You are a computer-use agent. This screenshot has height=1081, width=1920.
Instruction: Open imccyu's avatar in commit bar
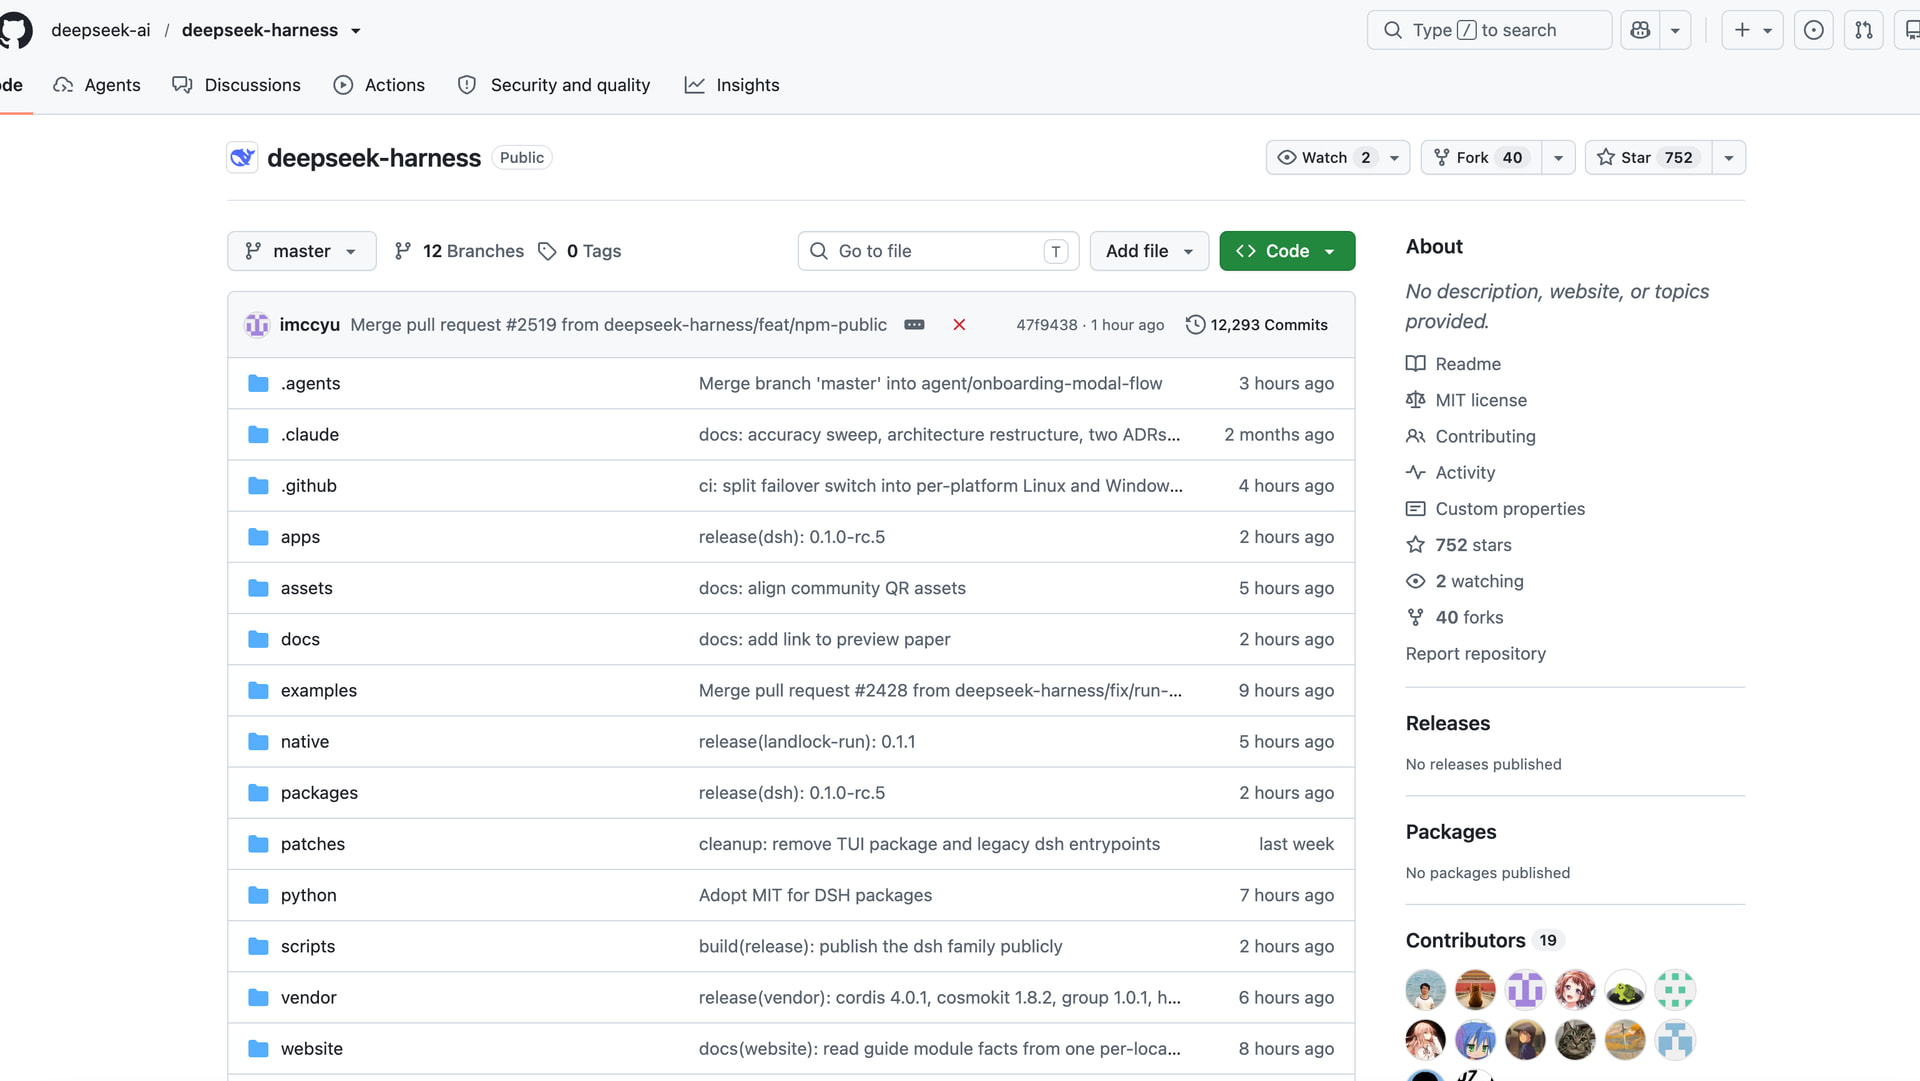coord(257,325)
